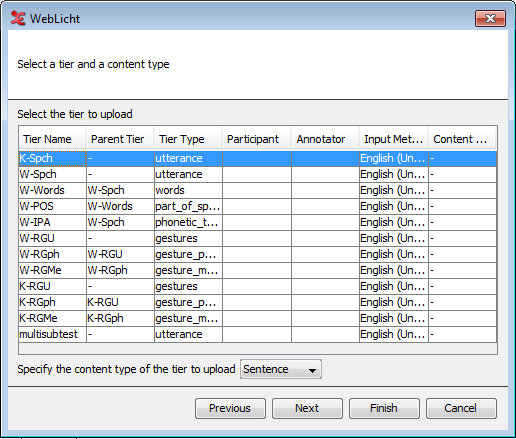Click the Annotator column header
The width and height of the screenshot is (516, 439).
tap(325, 139)
